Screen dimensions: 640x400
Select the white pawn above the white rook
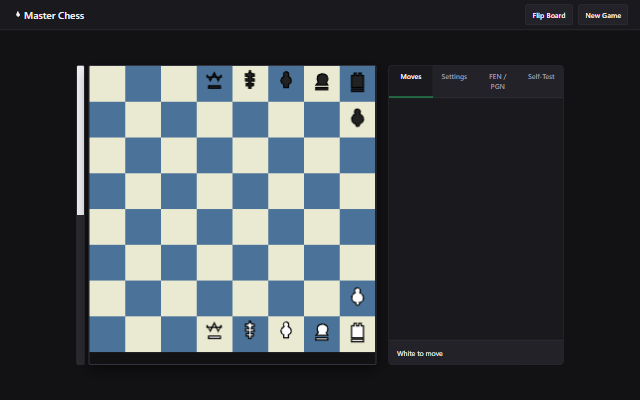point(358,296)
